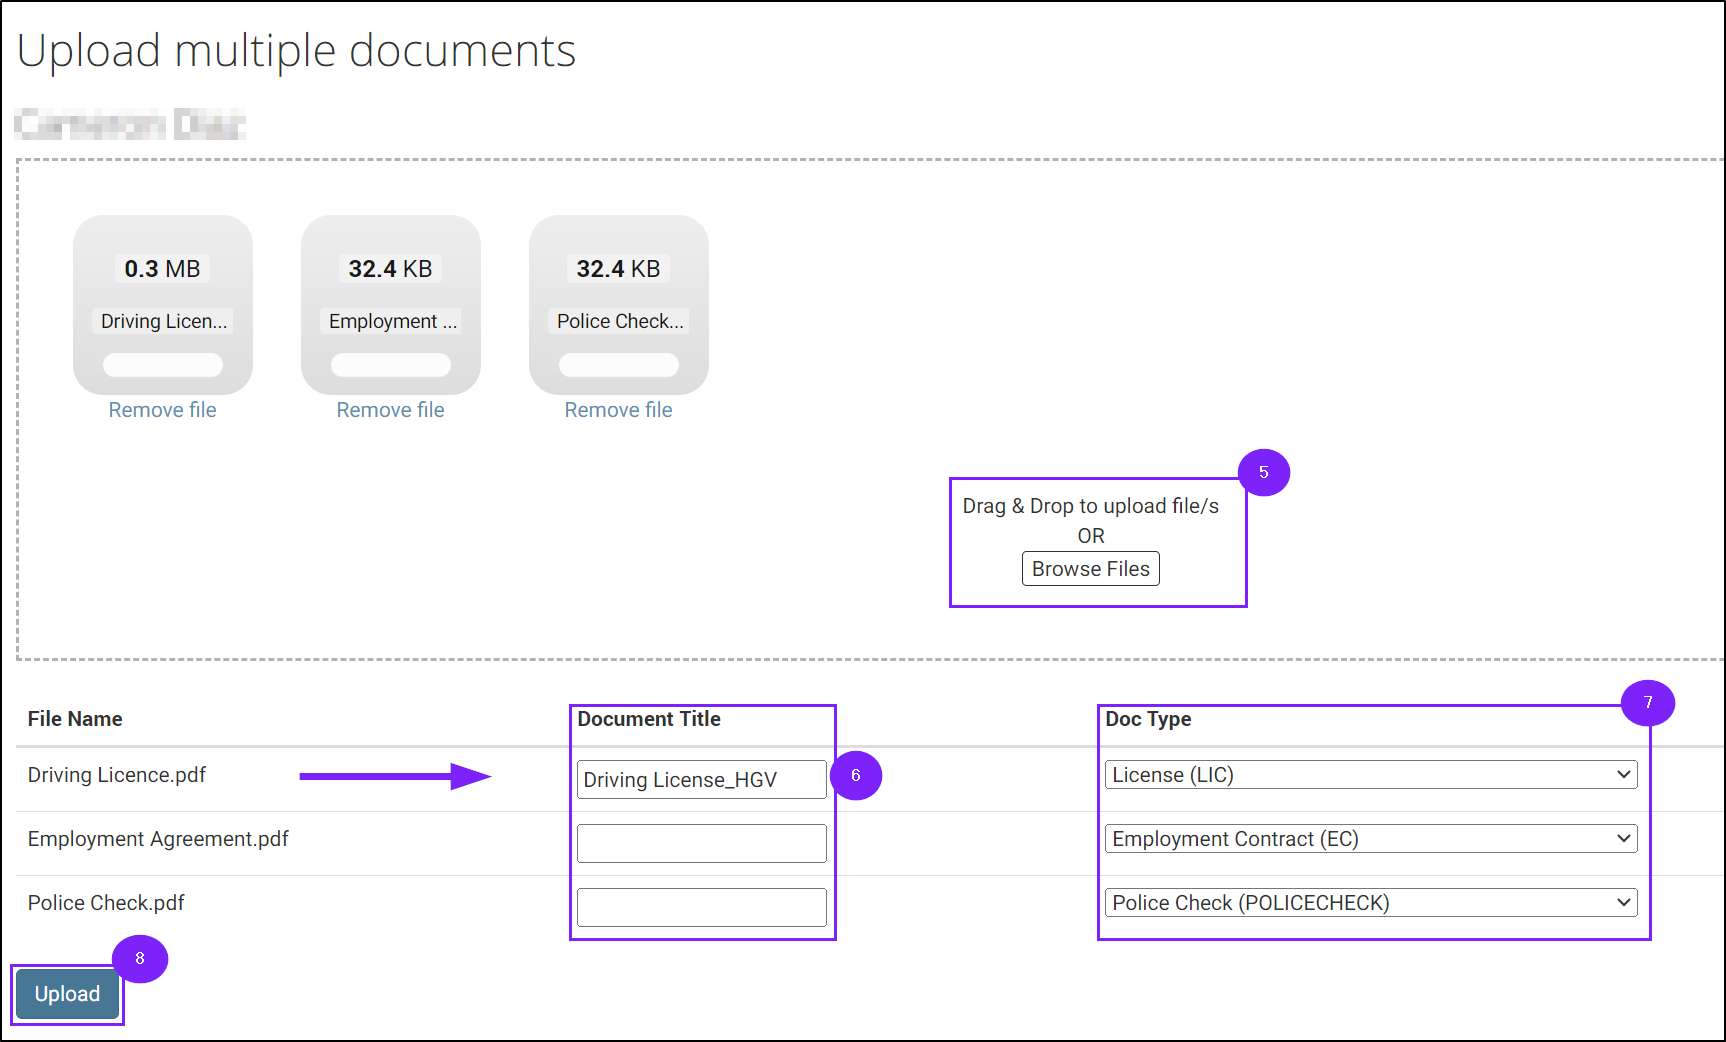Image resolution: width=1726 pixels, height=1042 pixels.
Task: Expand the Police Check (POLICECHECK) dropdown
Action: pyautogui.click(x=1370, y=903)
